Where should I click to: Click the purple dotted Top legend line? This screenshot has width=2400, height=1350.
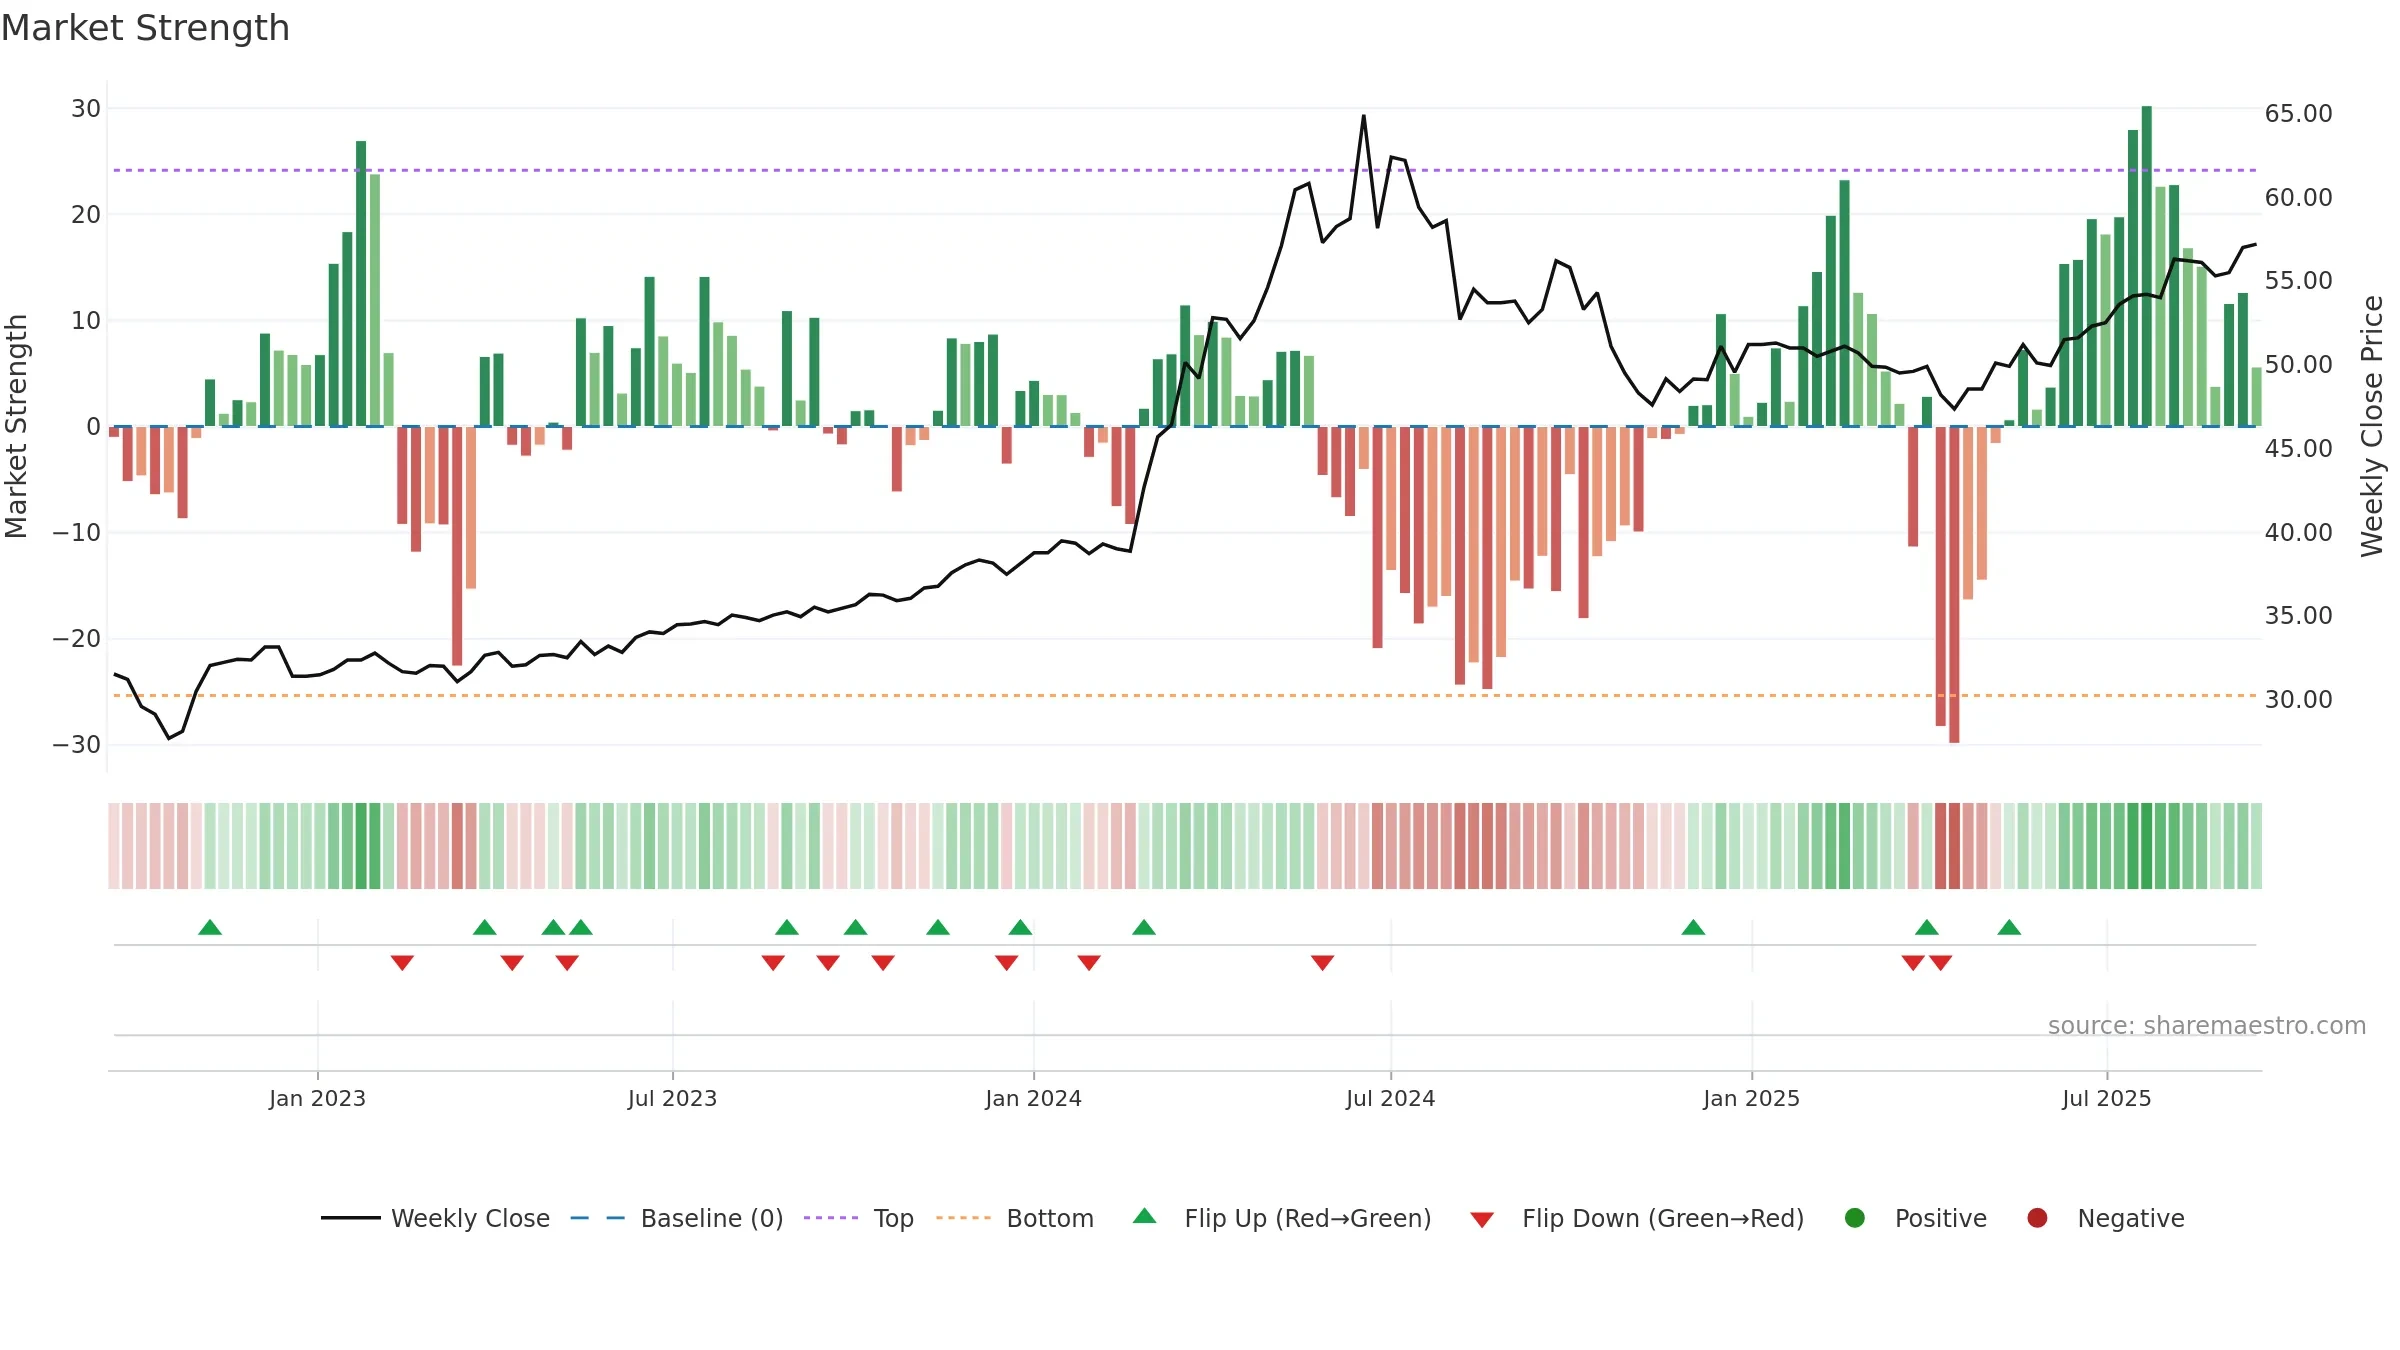tap(831, 1218)
